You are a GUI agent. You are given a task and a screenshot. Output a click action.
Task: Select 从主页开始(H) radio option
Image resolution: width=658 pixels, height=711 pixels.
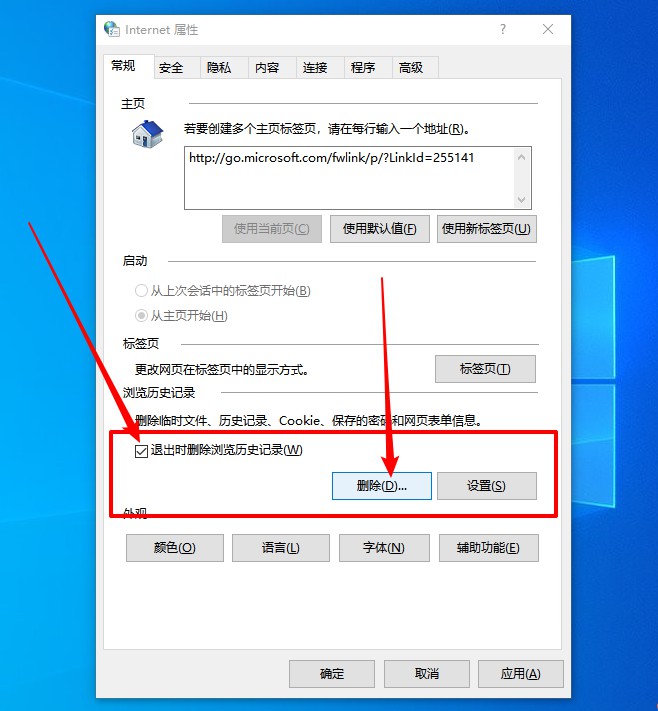click(181, 316)
